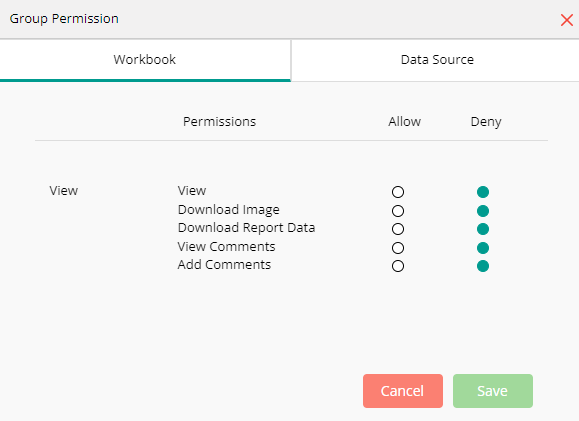Select Deny for View Comments
Image resolution: width=579 pixels, height=421 pixels.
coord(483,248)
